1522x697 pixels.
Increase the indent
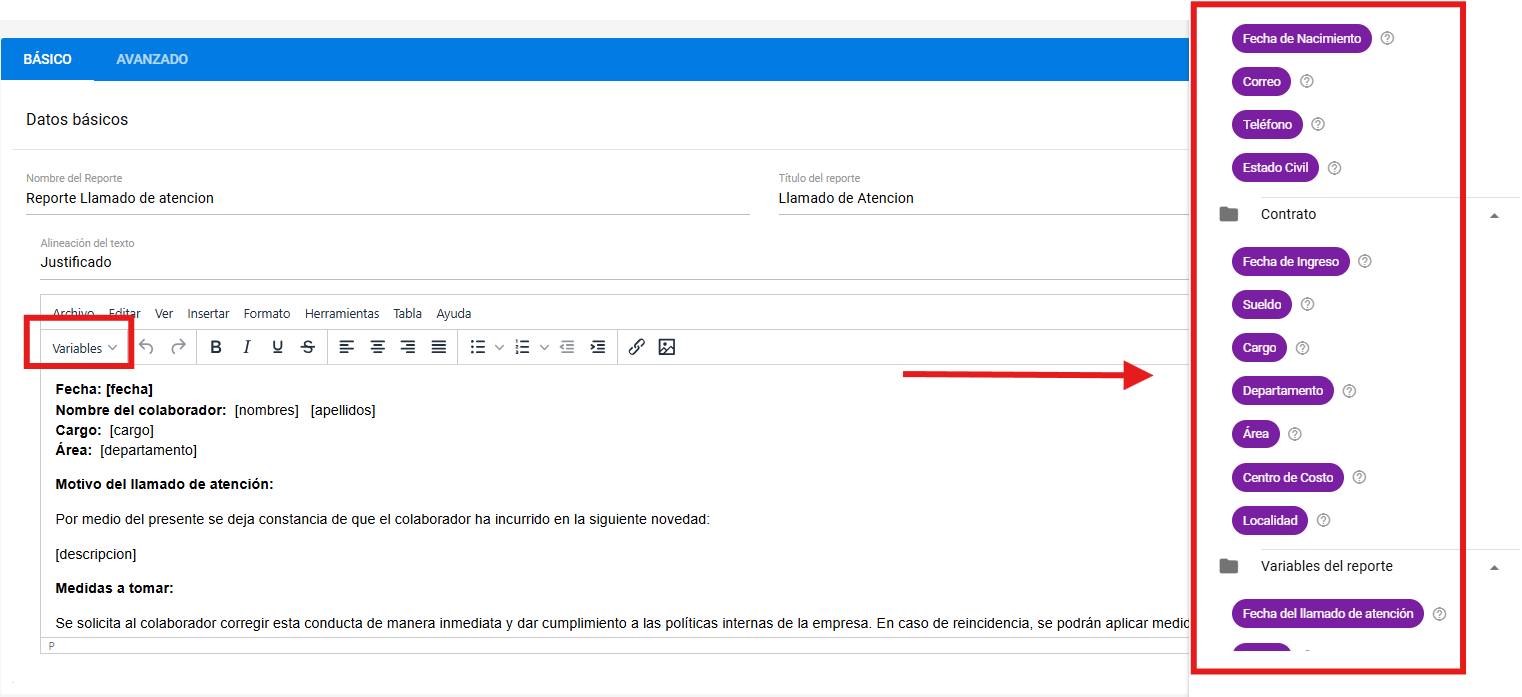coord(598,347)
